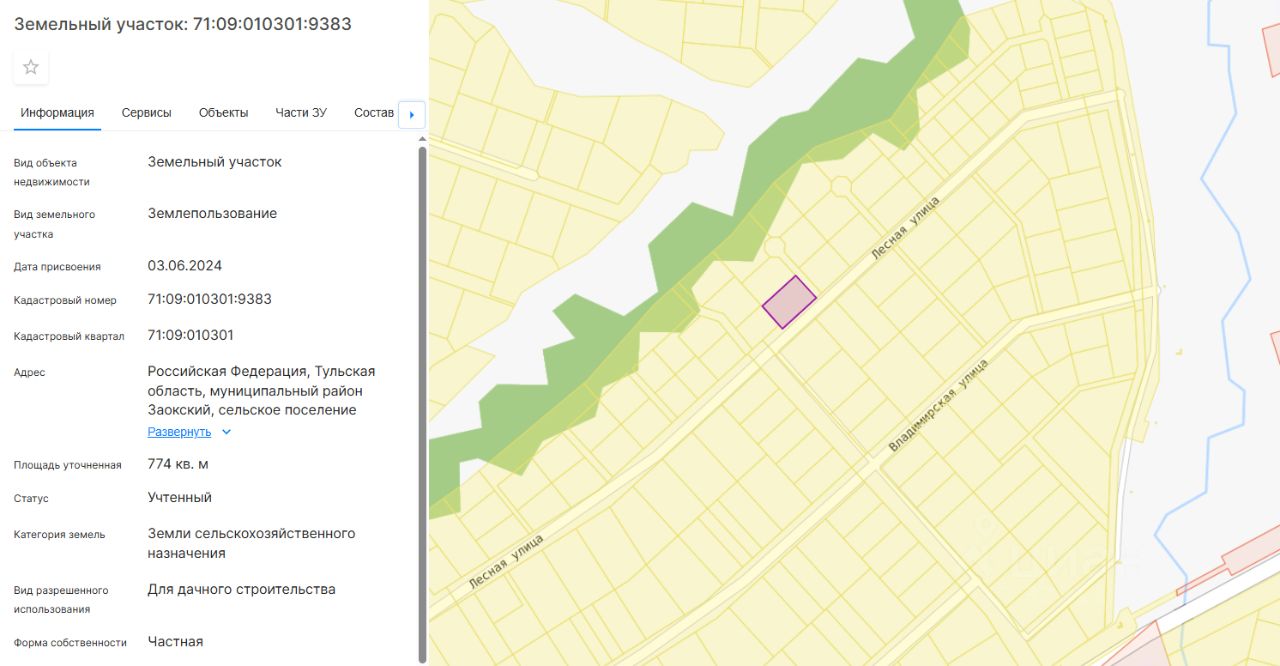Add parcel to favorites with star icon
Screen dimensions: 1280x666
point(31,67)
